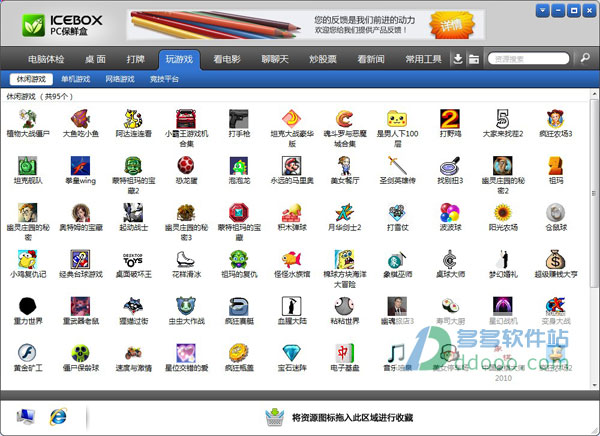Open the 打牌 tab
Screen dimensions: 600x436
[x=135, y=59]
